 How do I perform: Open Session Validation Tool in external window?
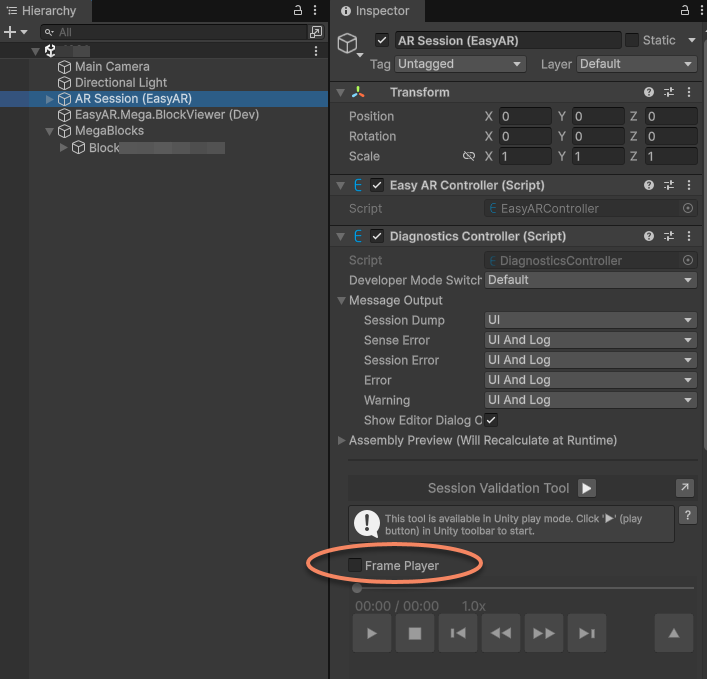(685, 488)
